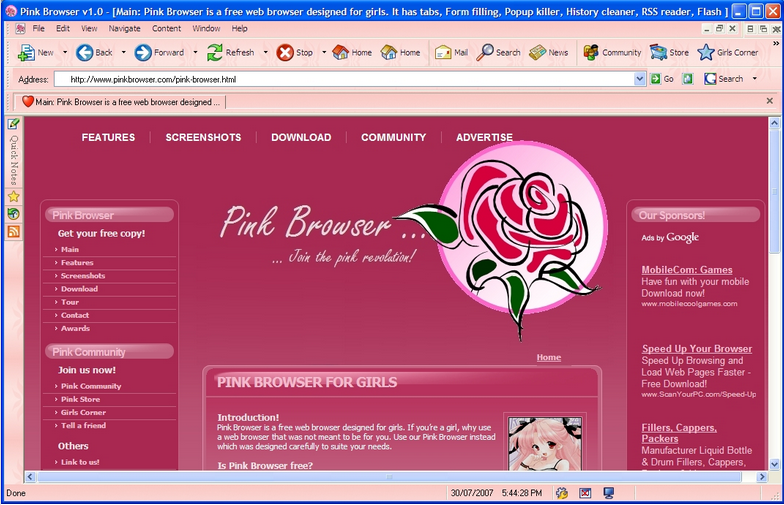Click the vertical scrollbar down arrow

pyautogui.click(x=774, y=464)
